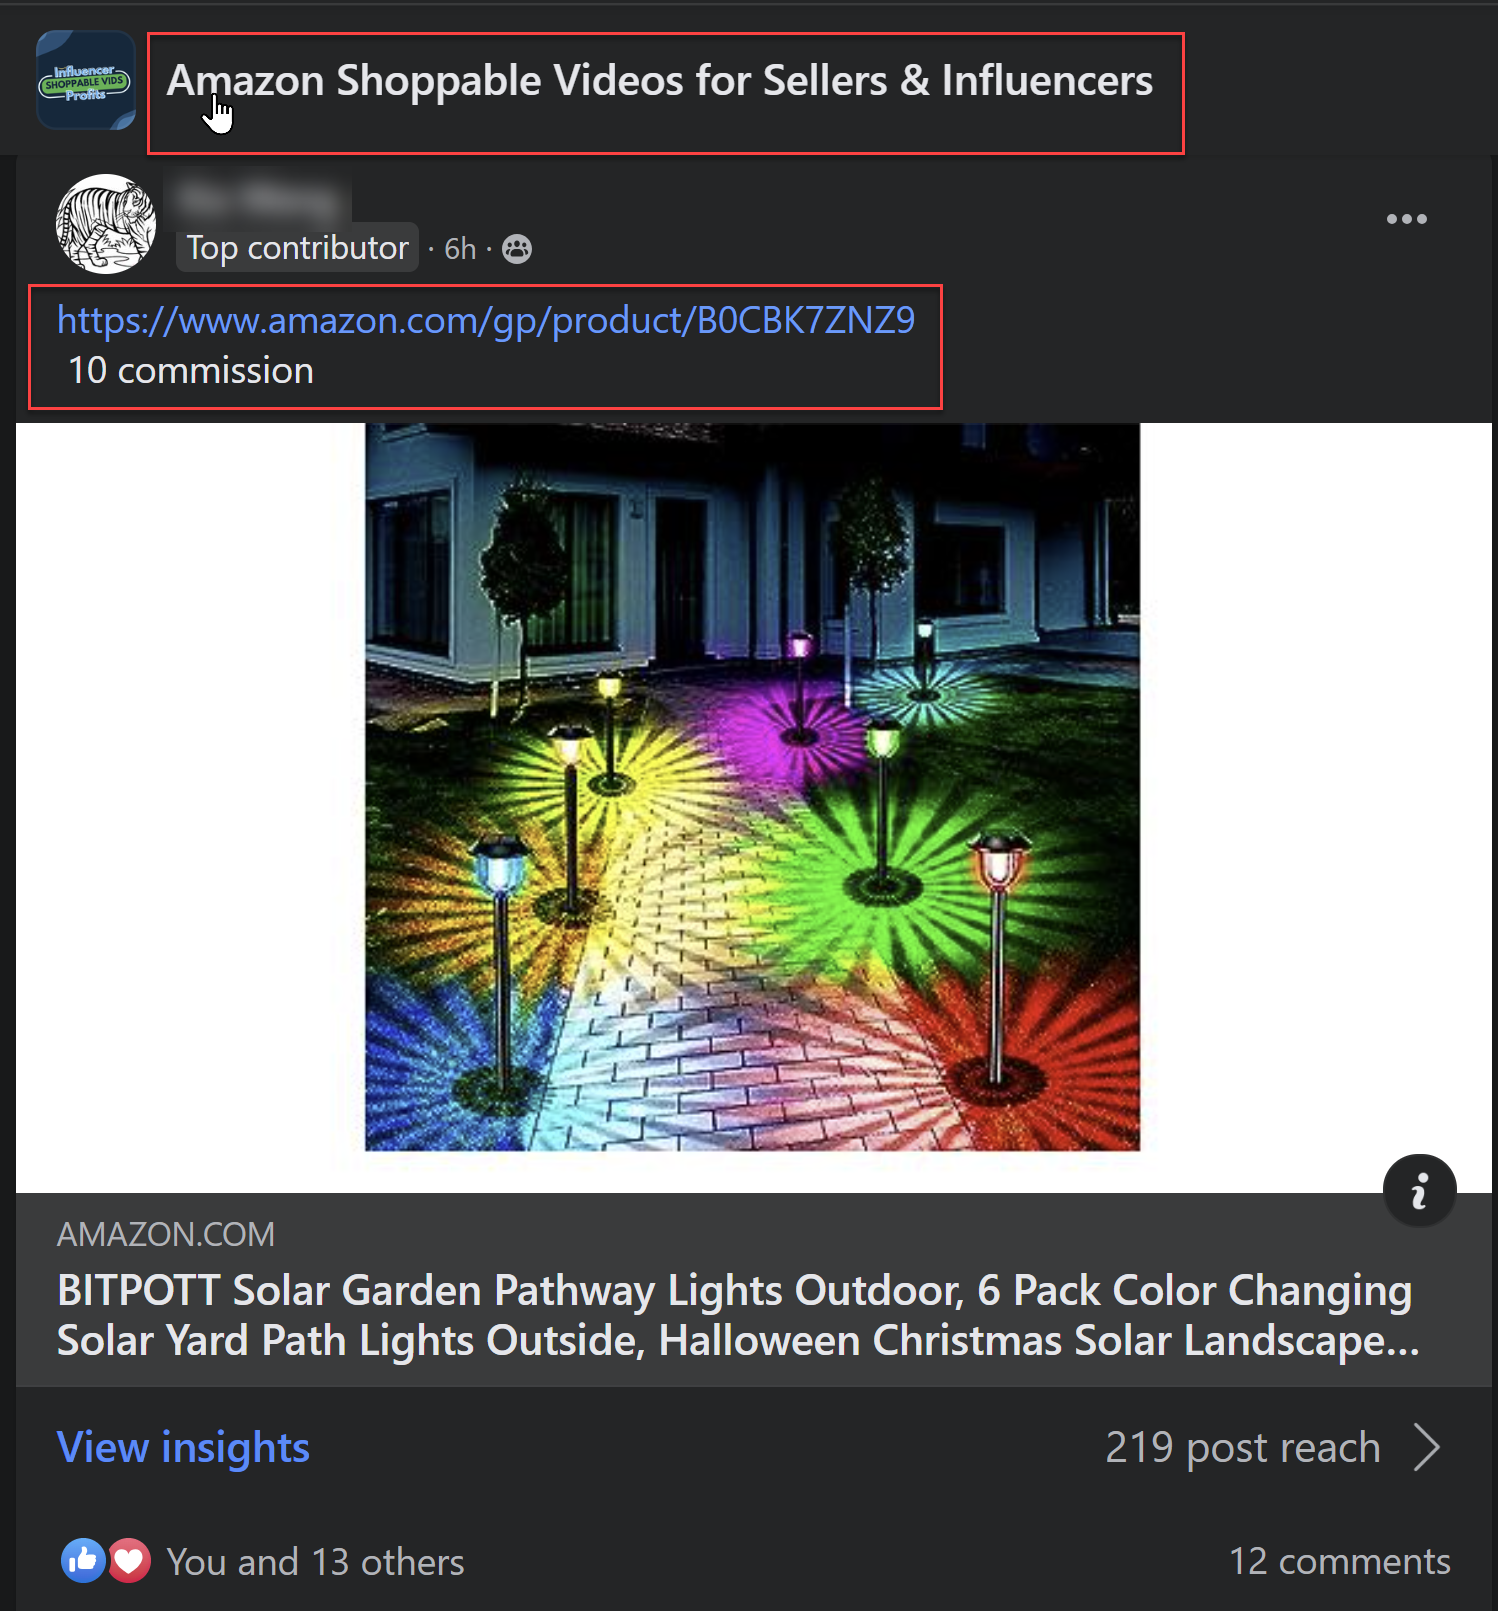Open Amazon Shoppable Videos group title
This screenshot has width=1498, height=1611.
[x=659, y=81]
